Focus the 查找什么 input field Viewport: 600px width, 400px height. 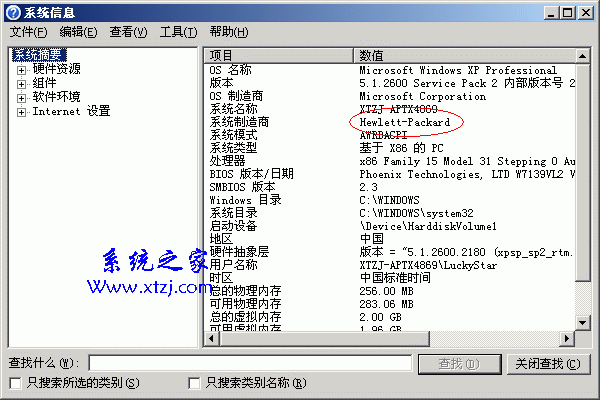click(x=250, y=363)
